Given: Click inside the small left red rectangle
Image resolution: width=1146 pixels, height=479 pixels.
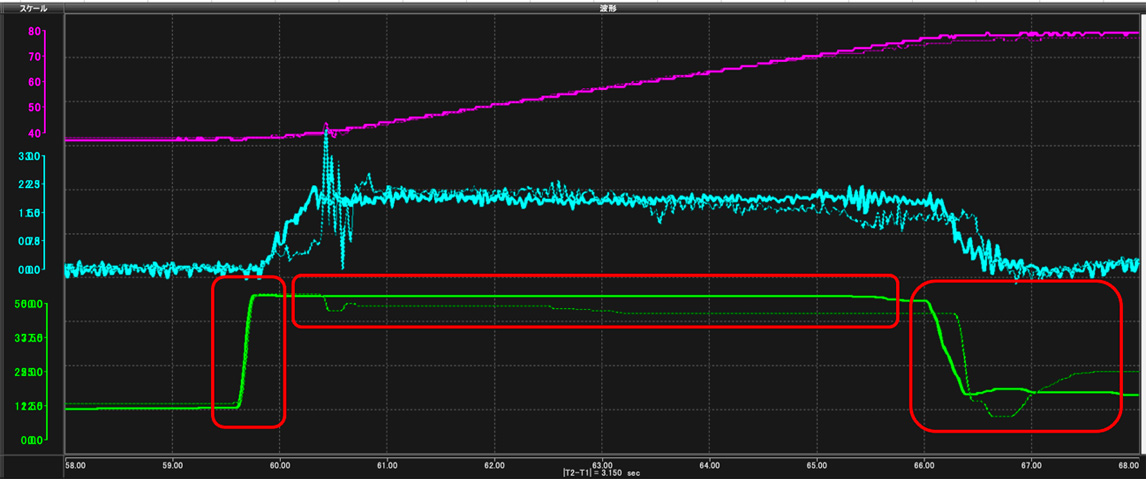Looking at the screenshot, I should point(249,355).
